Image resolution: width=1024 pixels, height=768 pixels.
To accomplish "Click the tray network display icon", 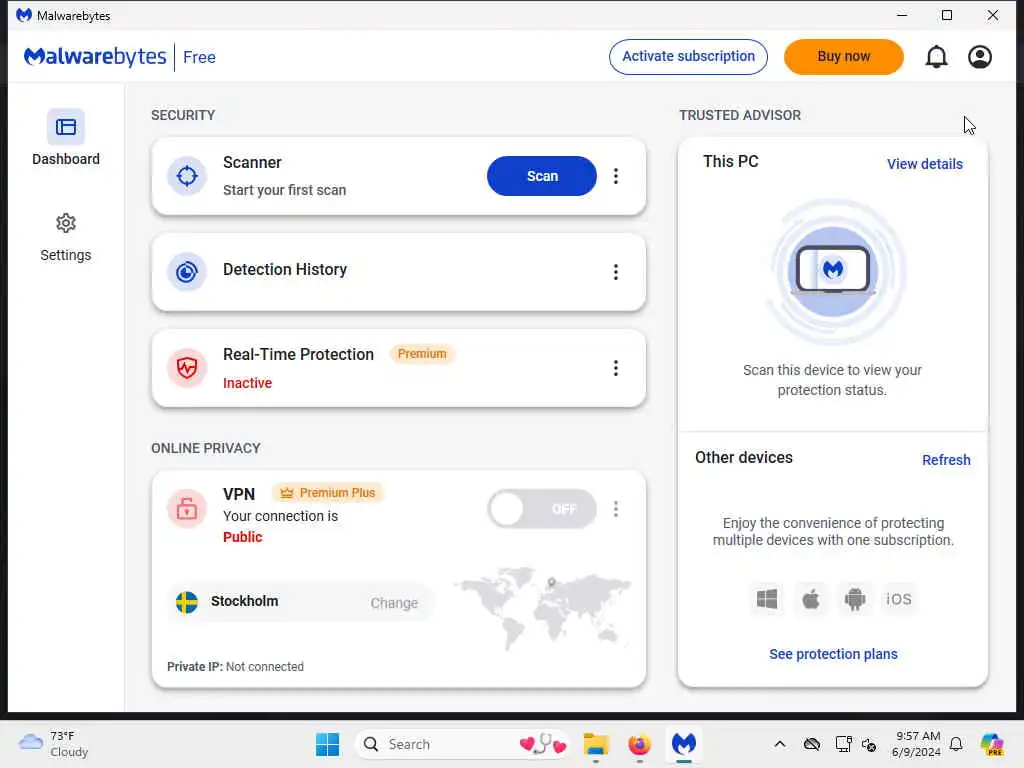I will click(x=843, y=744).
